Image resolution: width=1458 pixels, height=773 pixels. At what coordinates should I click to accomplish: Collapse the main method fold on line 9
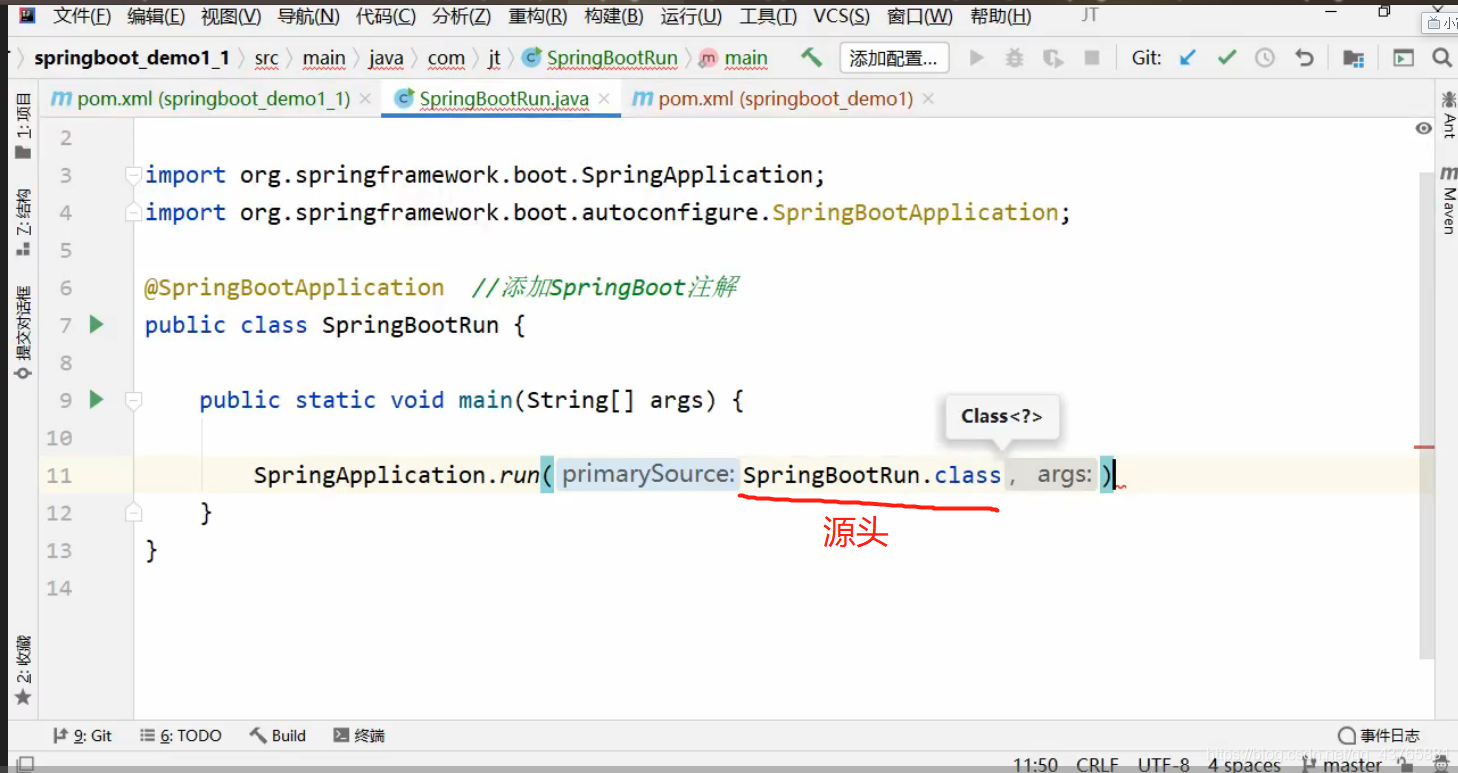click(x=133, y=400)
